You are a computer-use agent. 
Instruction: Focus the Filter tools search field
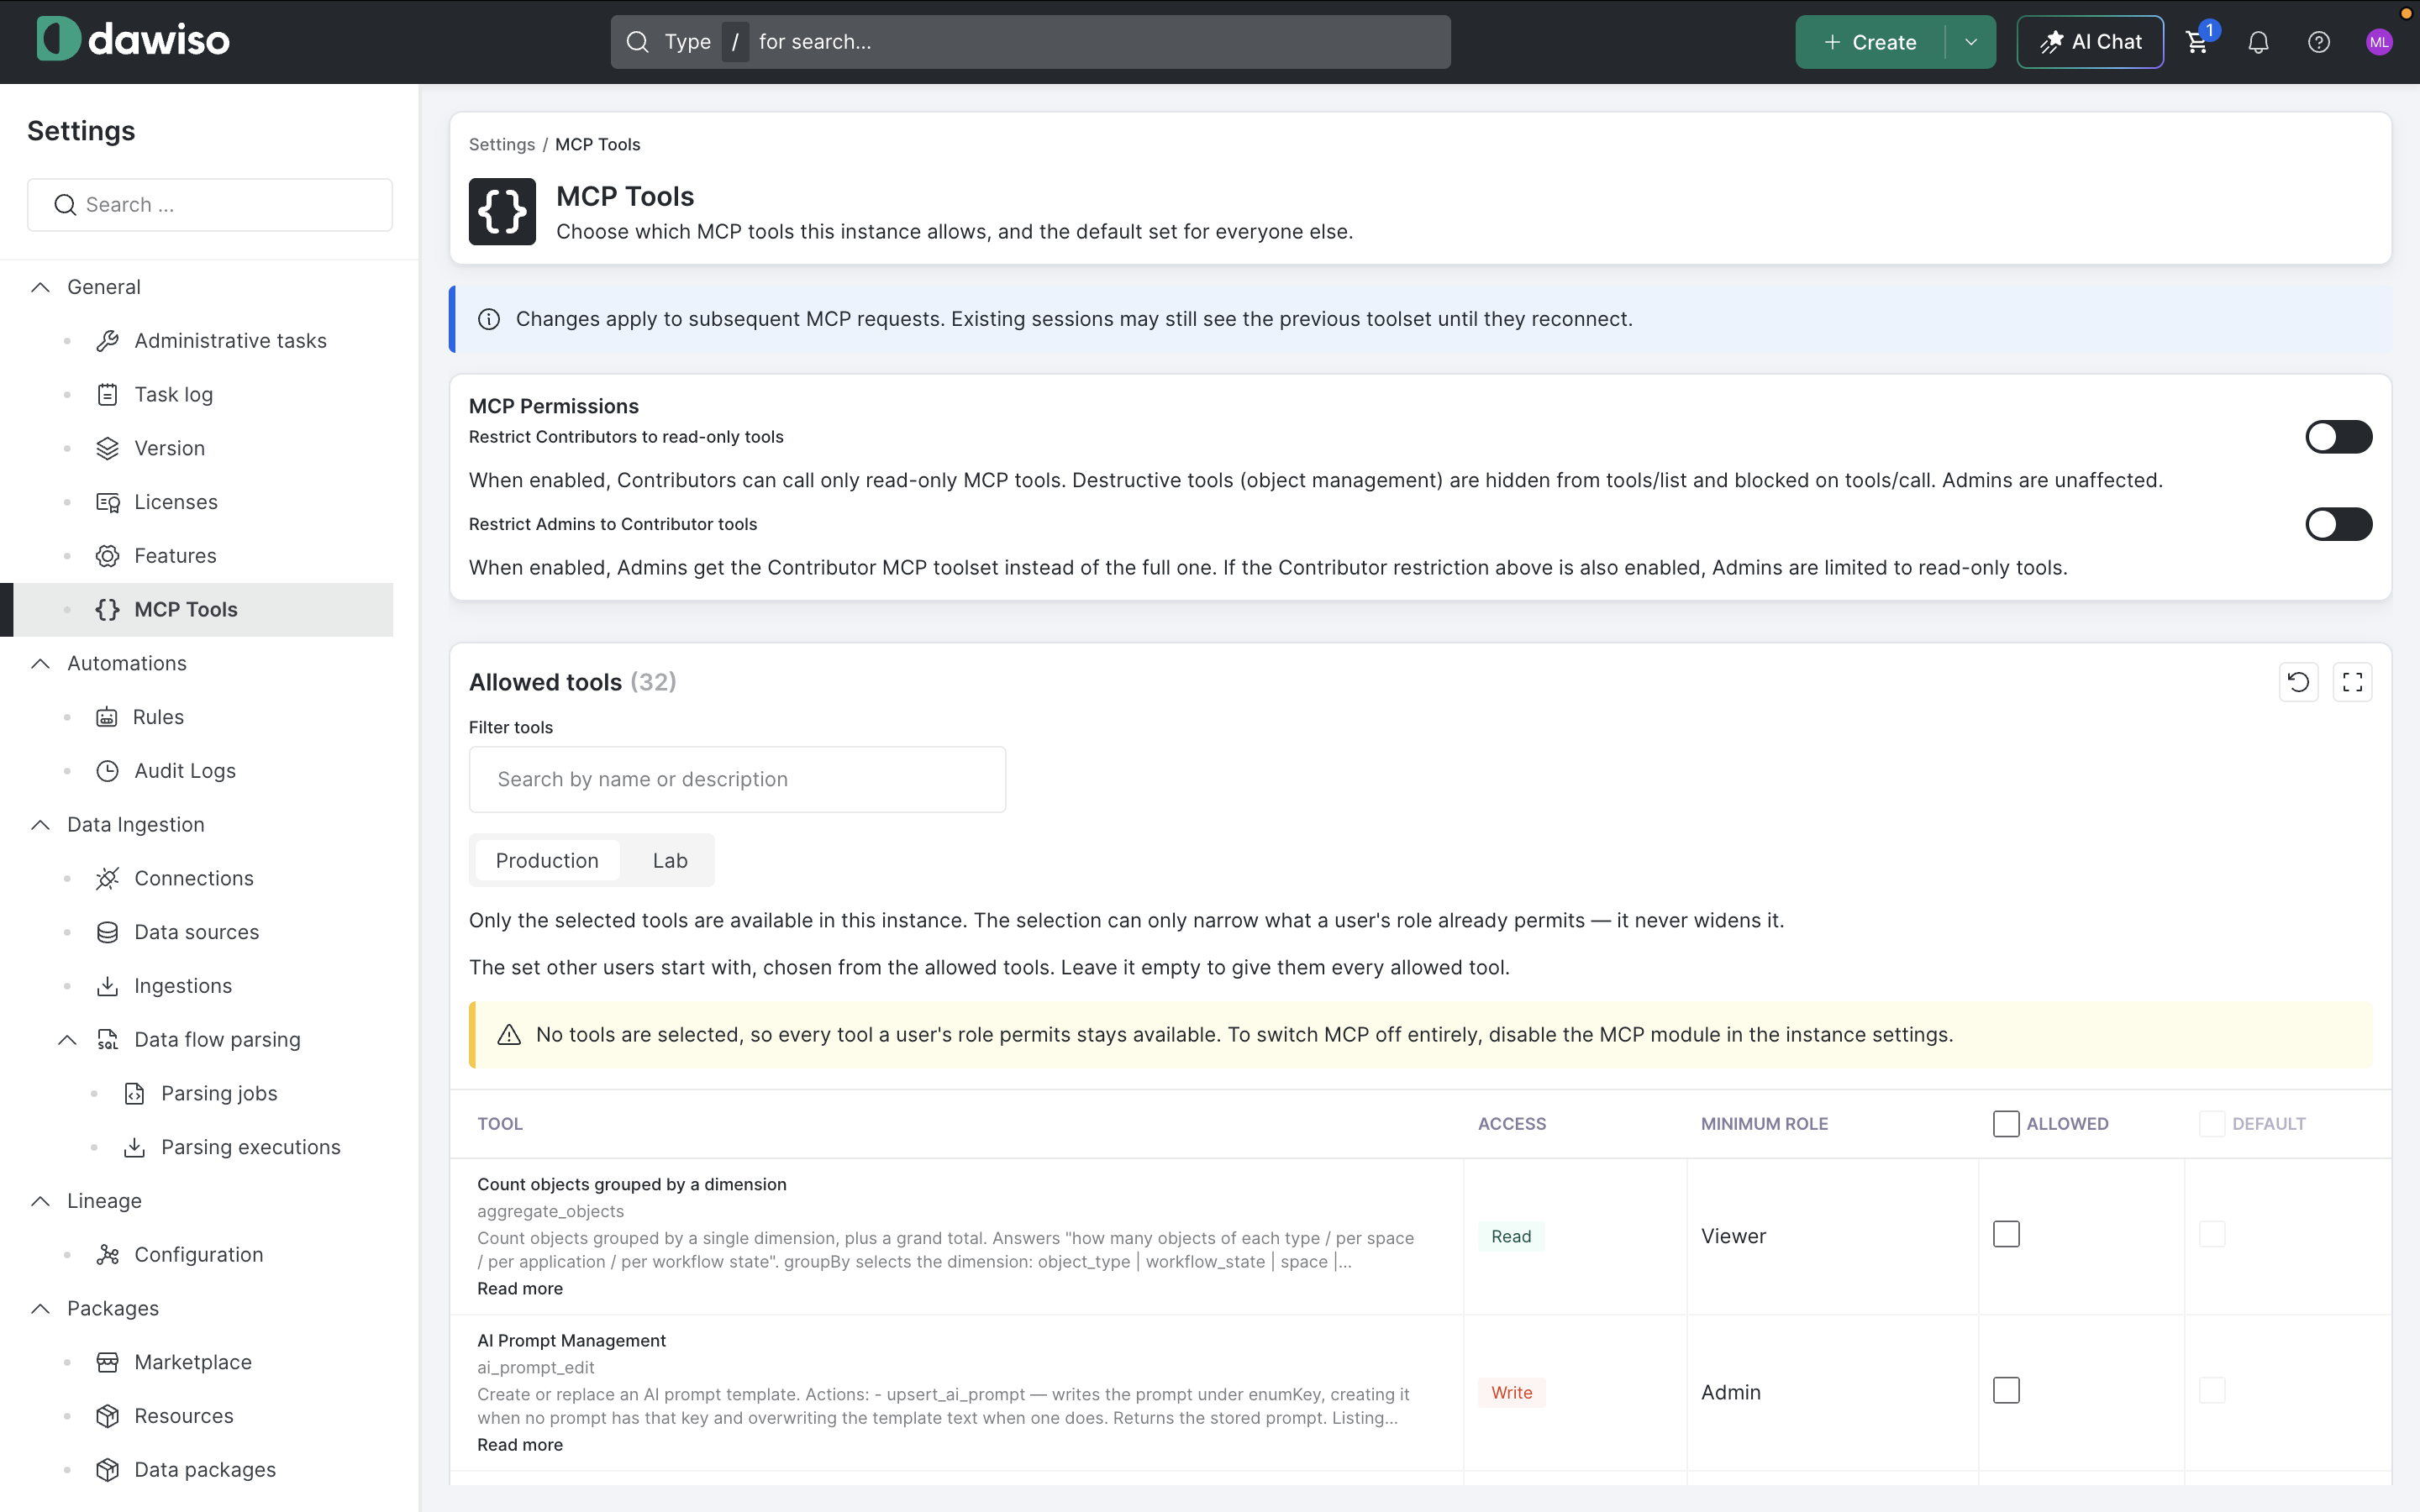point(737,780)
